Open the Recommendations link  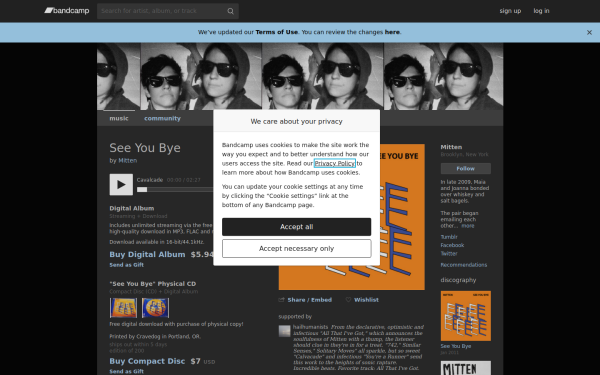point(464,265)
